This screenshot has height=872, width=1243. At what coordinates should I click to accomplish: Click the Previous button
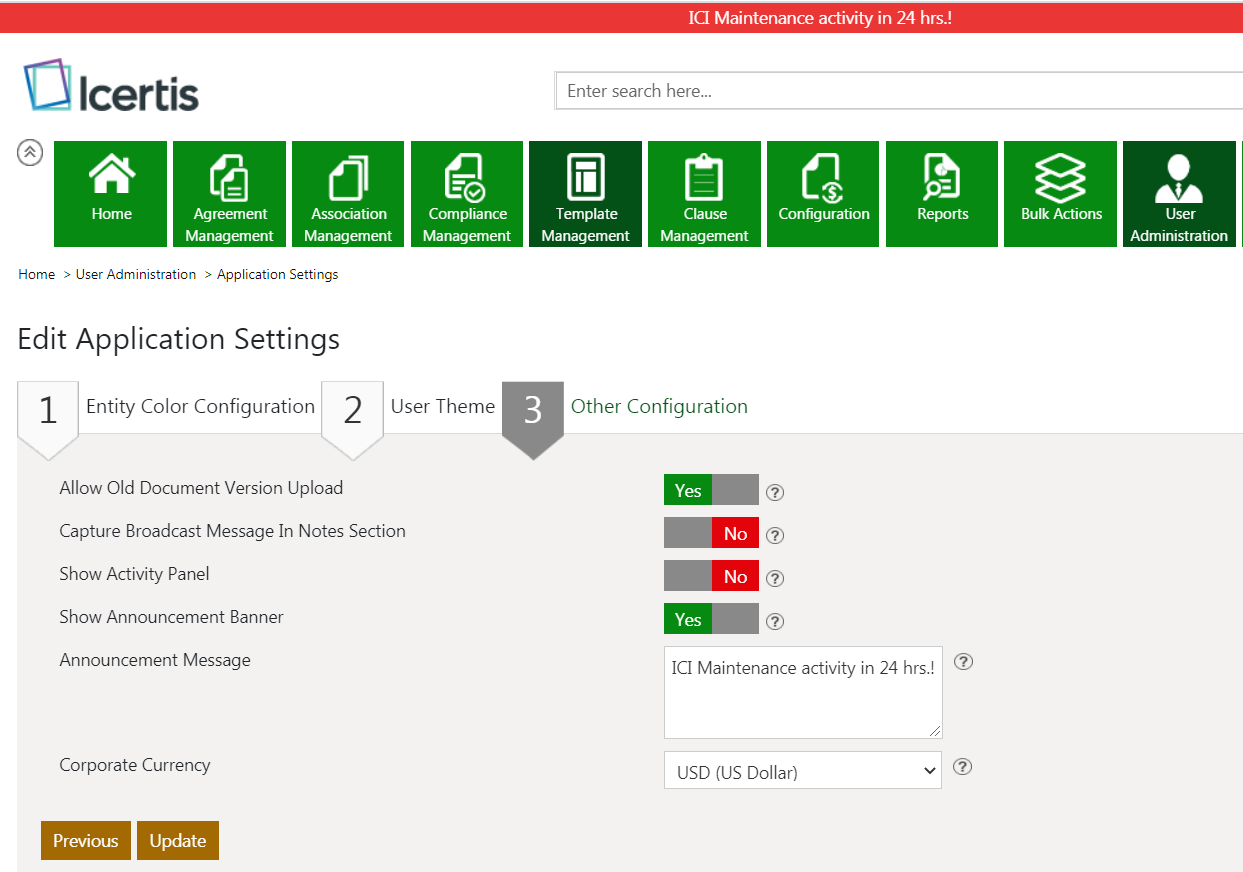point(85,841)
